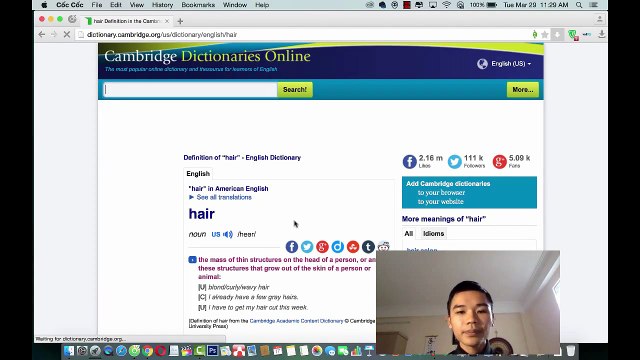
Task: Open a new browser tab
Action: click(x=180, y=21)
